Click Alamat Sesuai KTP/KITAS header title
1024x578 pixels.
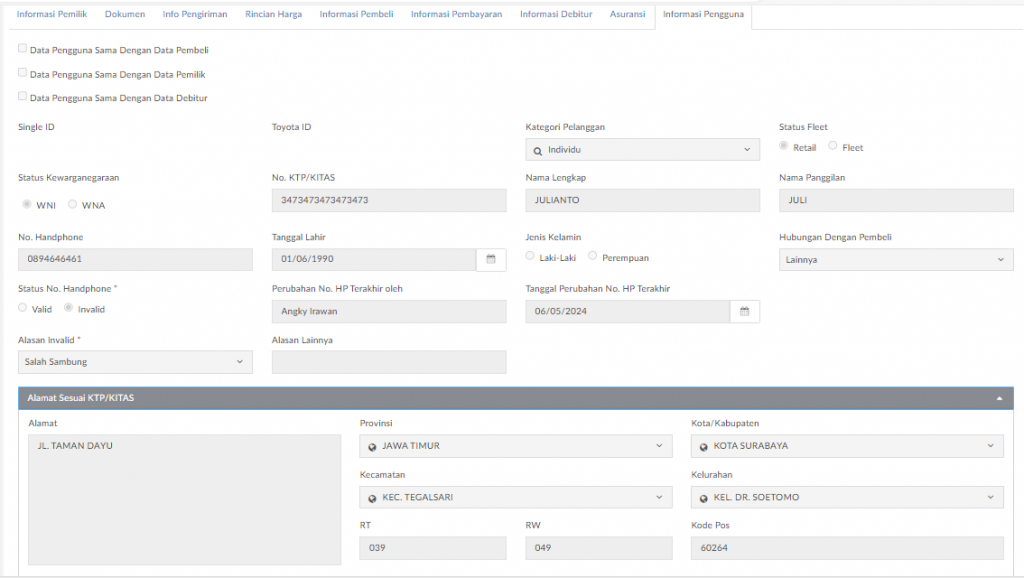coord(81,398)
